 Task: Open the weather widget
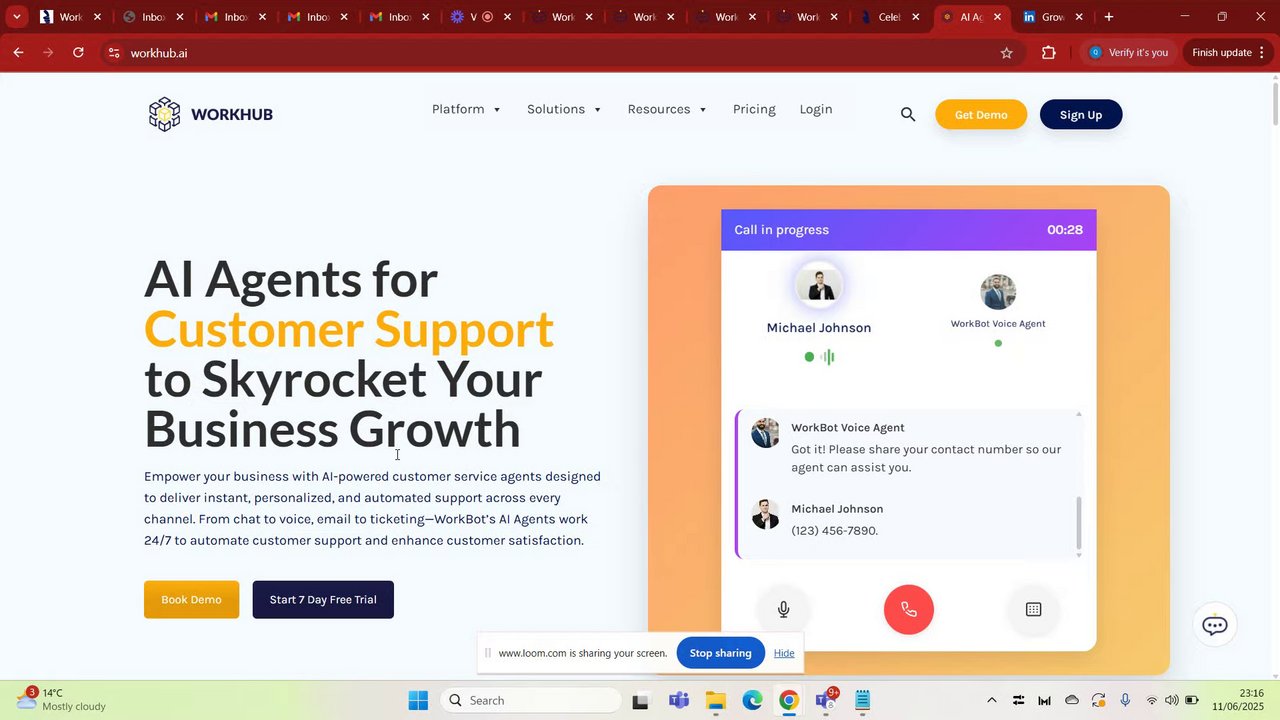[x=62, y=700]
